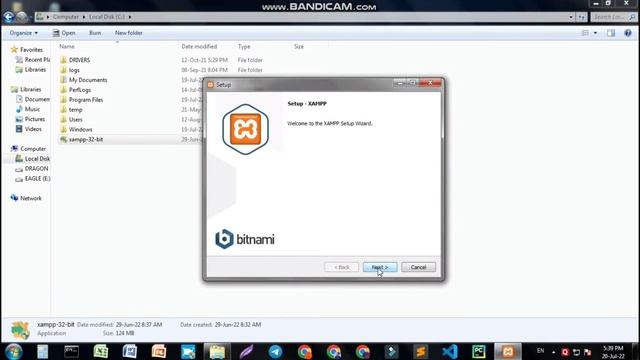Open PowerPoint from the taskbar

(x=159, y=351)
